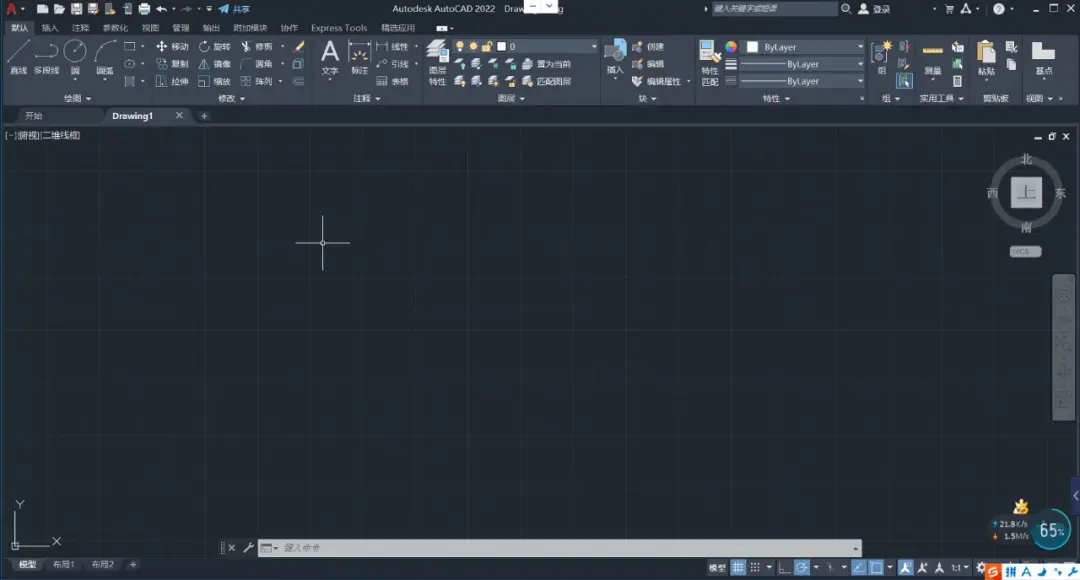The width and height of the screenshot is (1080, 580).
Task: Click the WCS button under ViewCube
Action: (1026, 251)
